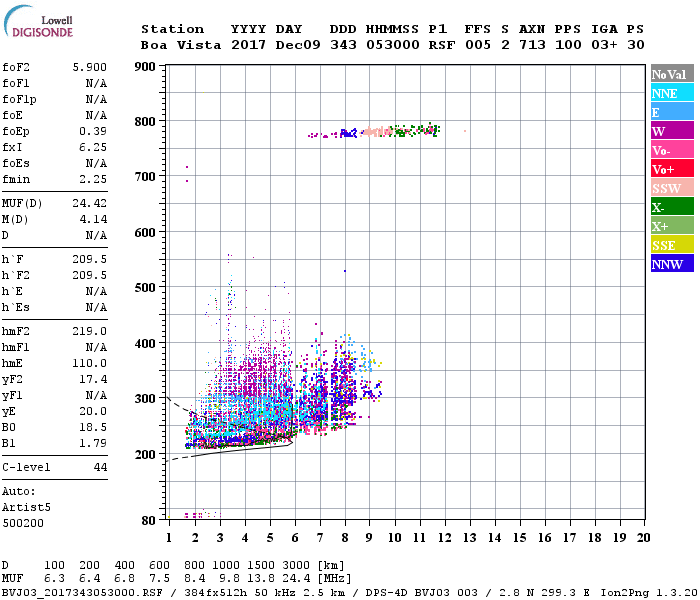Select the Artist5 auto-scaling label
Image resolution: width=700 pixels, height=600 pixels.
point(26,508)
